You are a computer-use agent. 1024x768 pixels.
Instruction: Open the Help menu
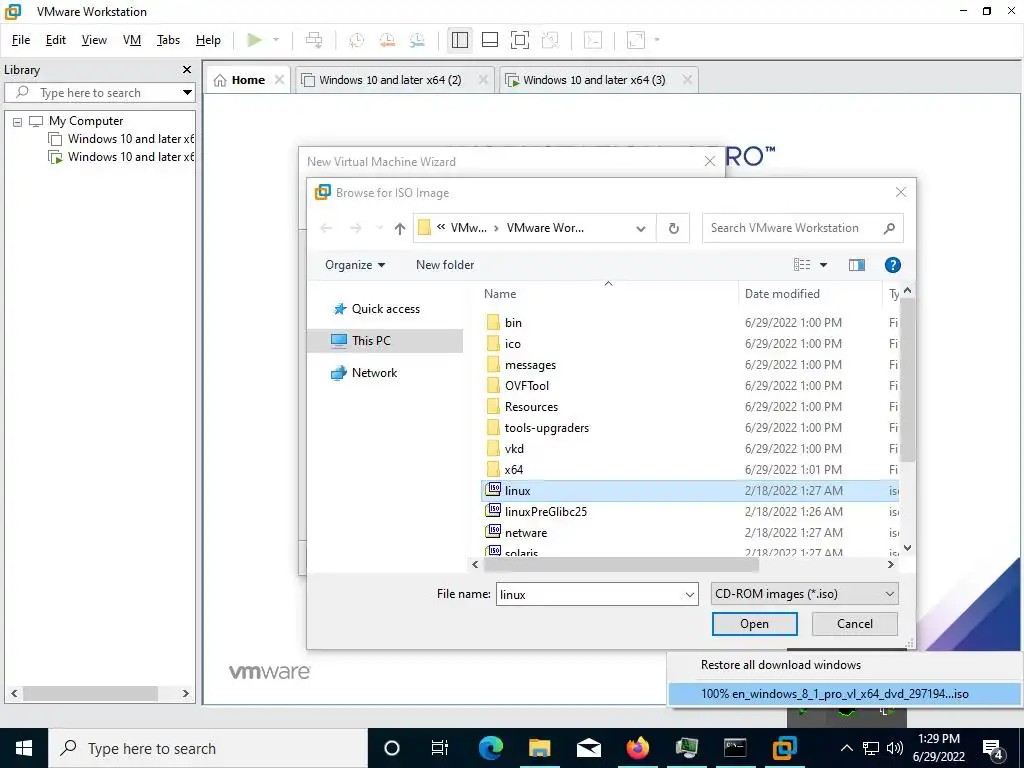pos(208,40)
